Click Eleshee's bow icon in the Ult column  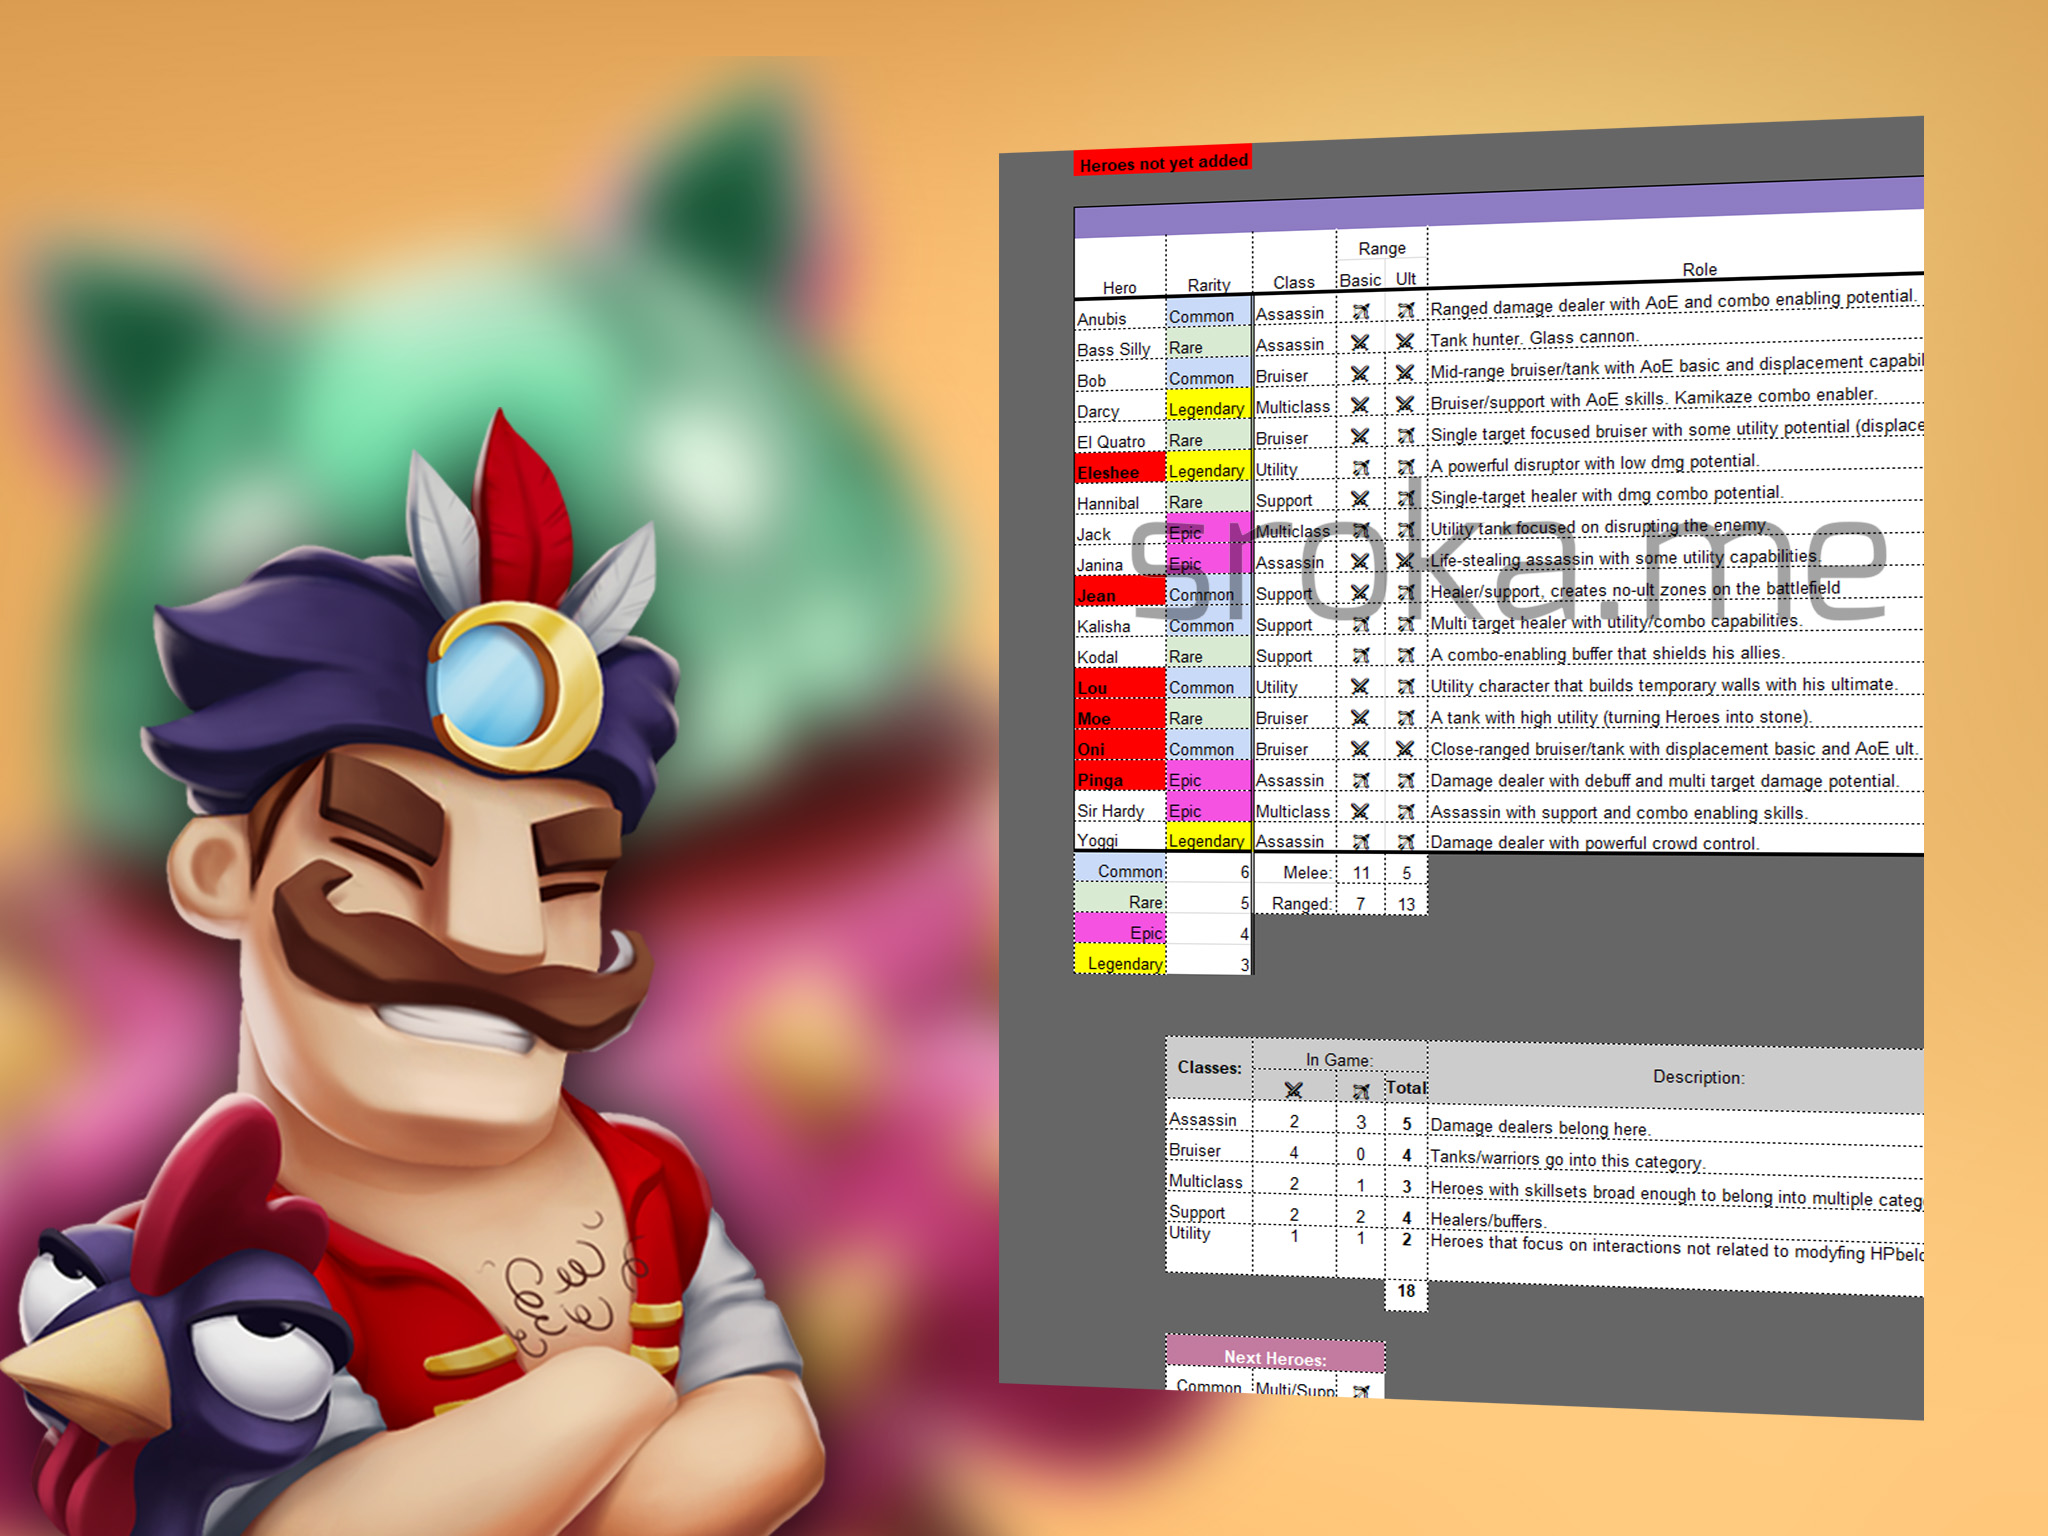pyautogui.click(x=1405, y=467)
